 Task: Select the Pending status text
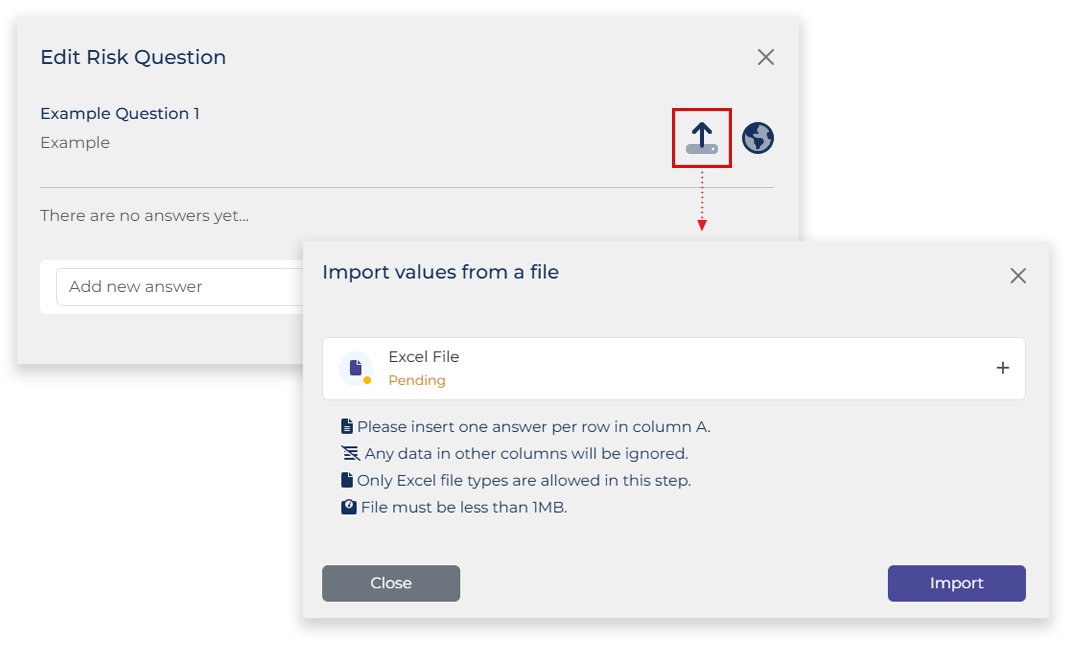417,380
